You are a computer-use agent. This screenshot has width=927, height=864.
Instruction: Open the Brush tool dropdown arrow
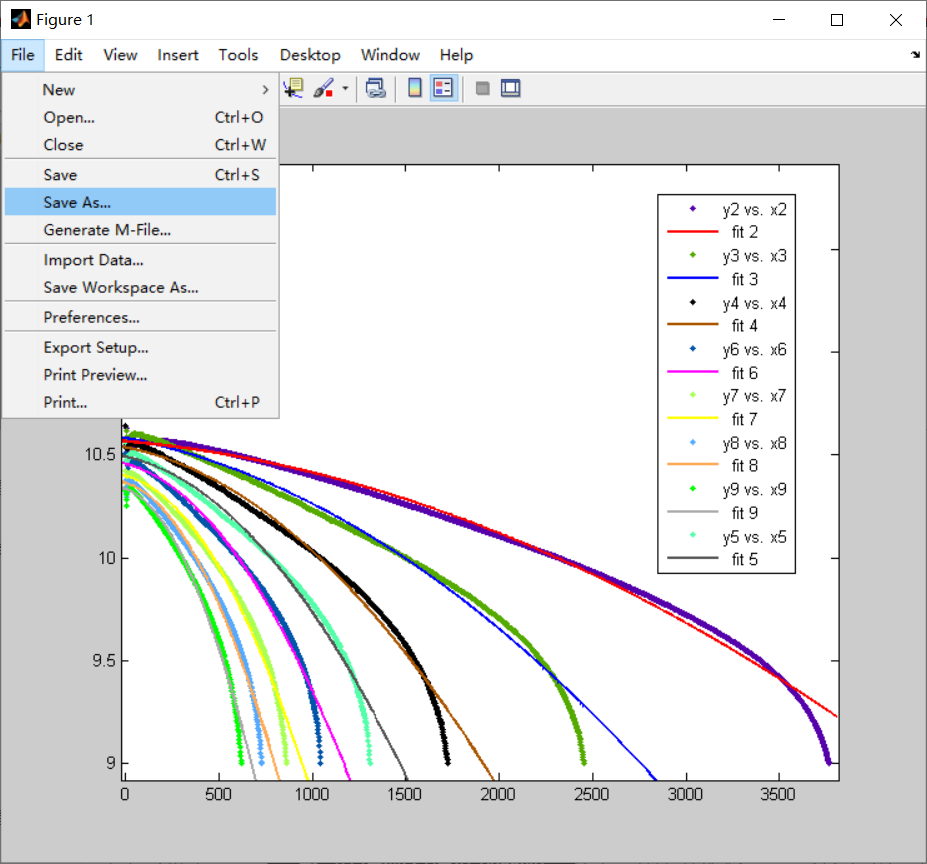point(344,88)
